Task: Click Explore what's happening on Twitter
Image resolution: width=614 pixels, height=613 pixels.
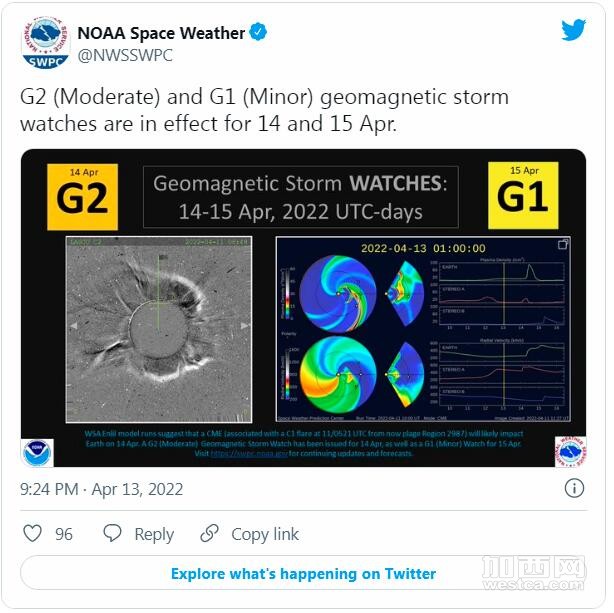Action: [303, 573]
